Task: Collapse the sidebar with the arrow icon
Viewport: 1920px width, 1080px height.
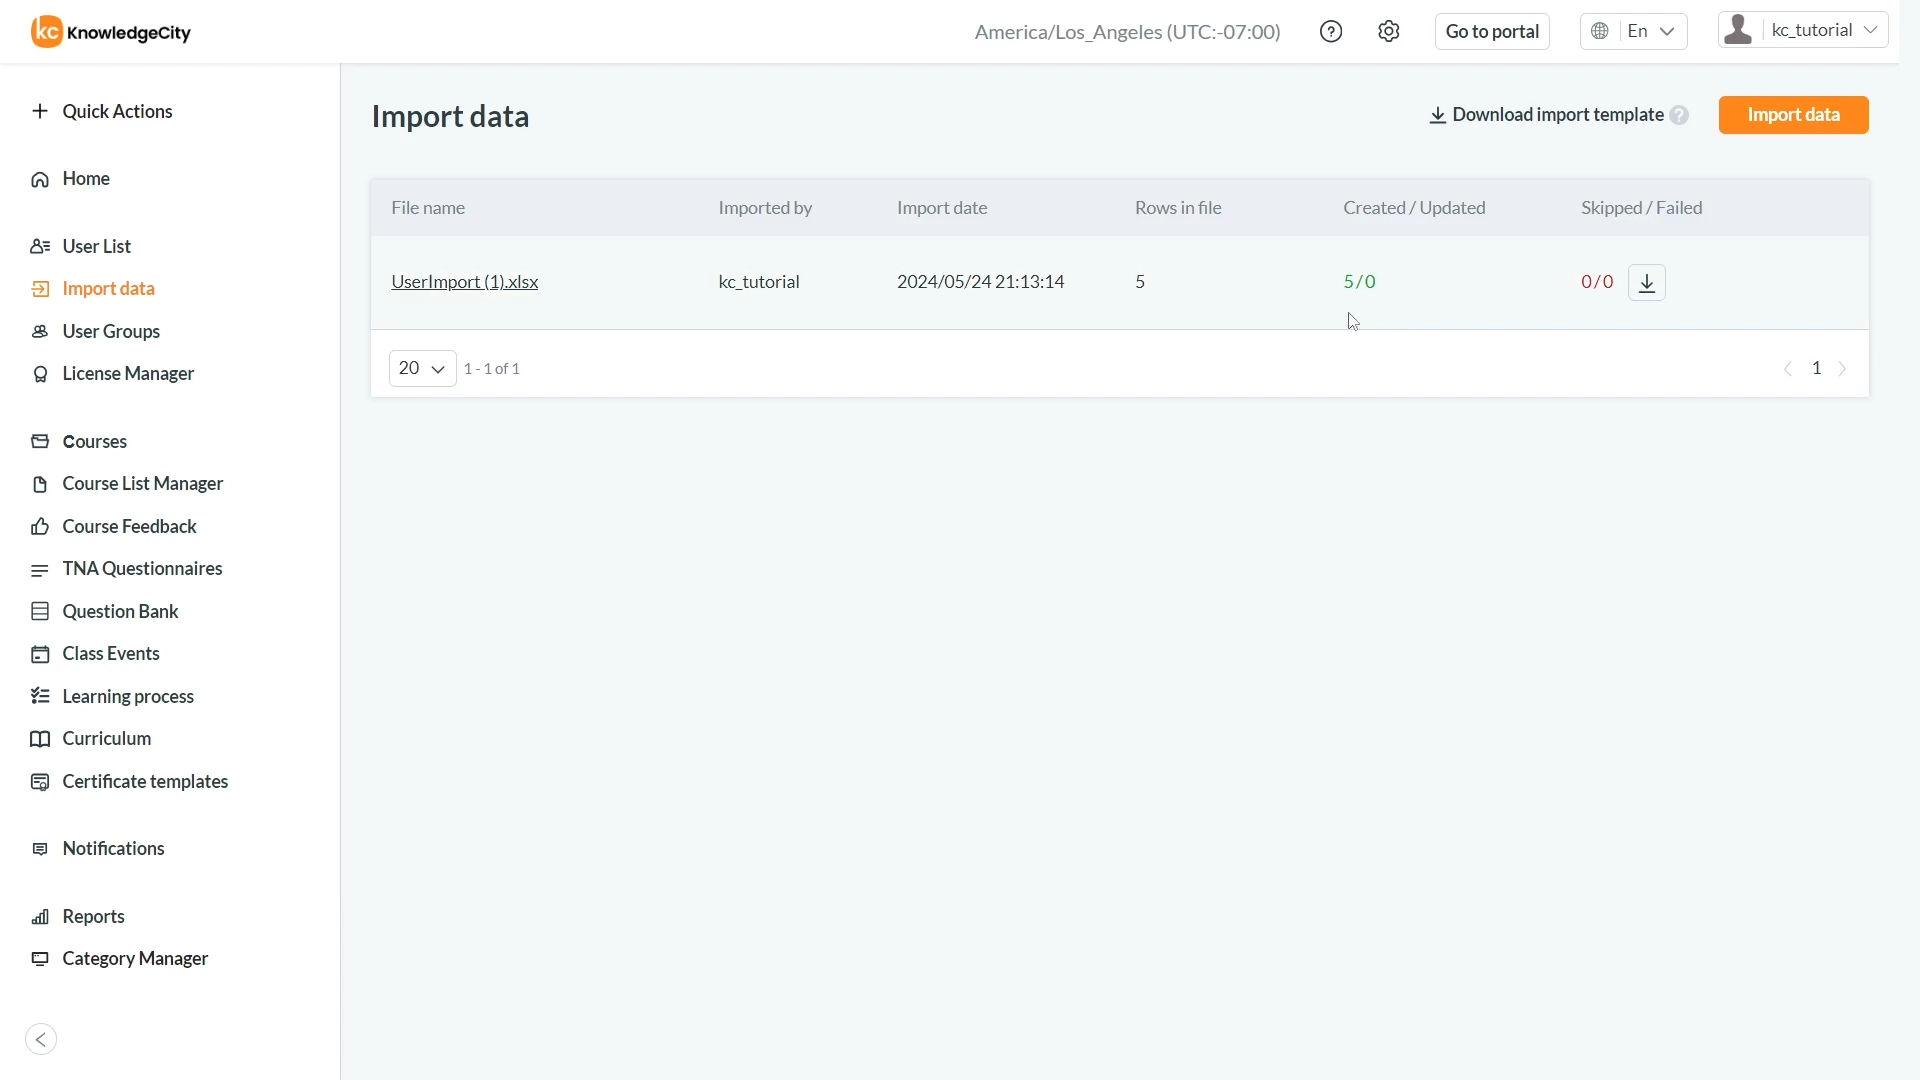Action: tap(41, 1040)
